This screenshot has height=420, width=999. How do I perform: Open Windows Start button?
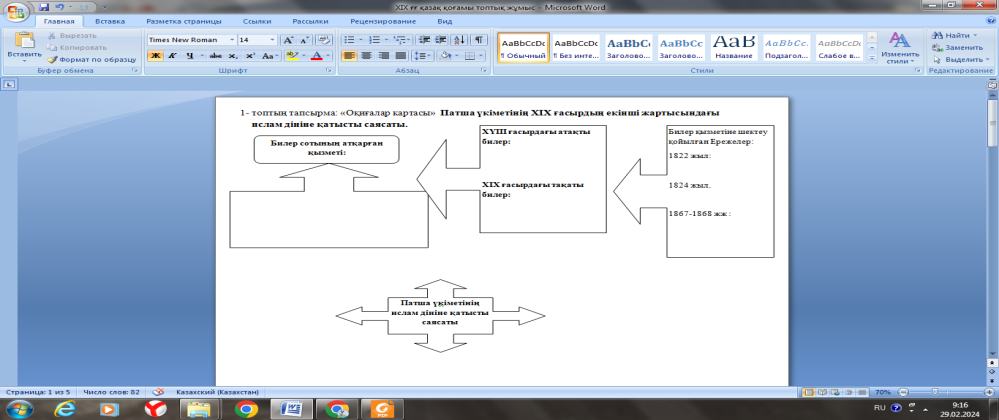point(19,408)
